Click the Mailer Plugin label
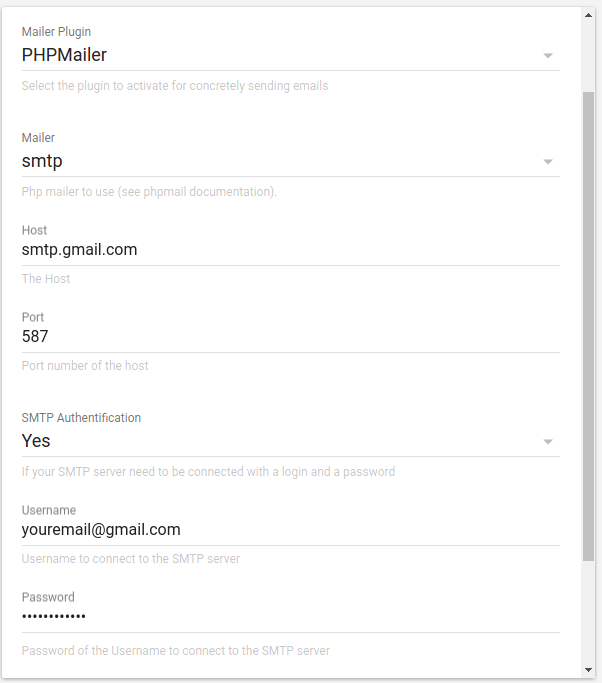The image size is (602, 683). click(x=56, y=32)
